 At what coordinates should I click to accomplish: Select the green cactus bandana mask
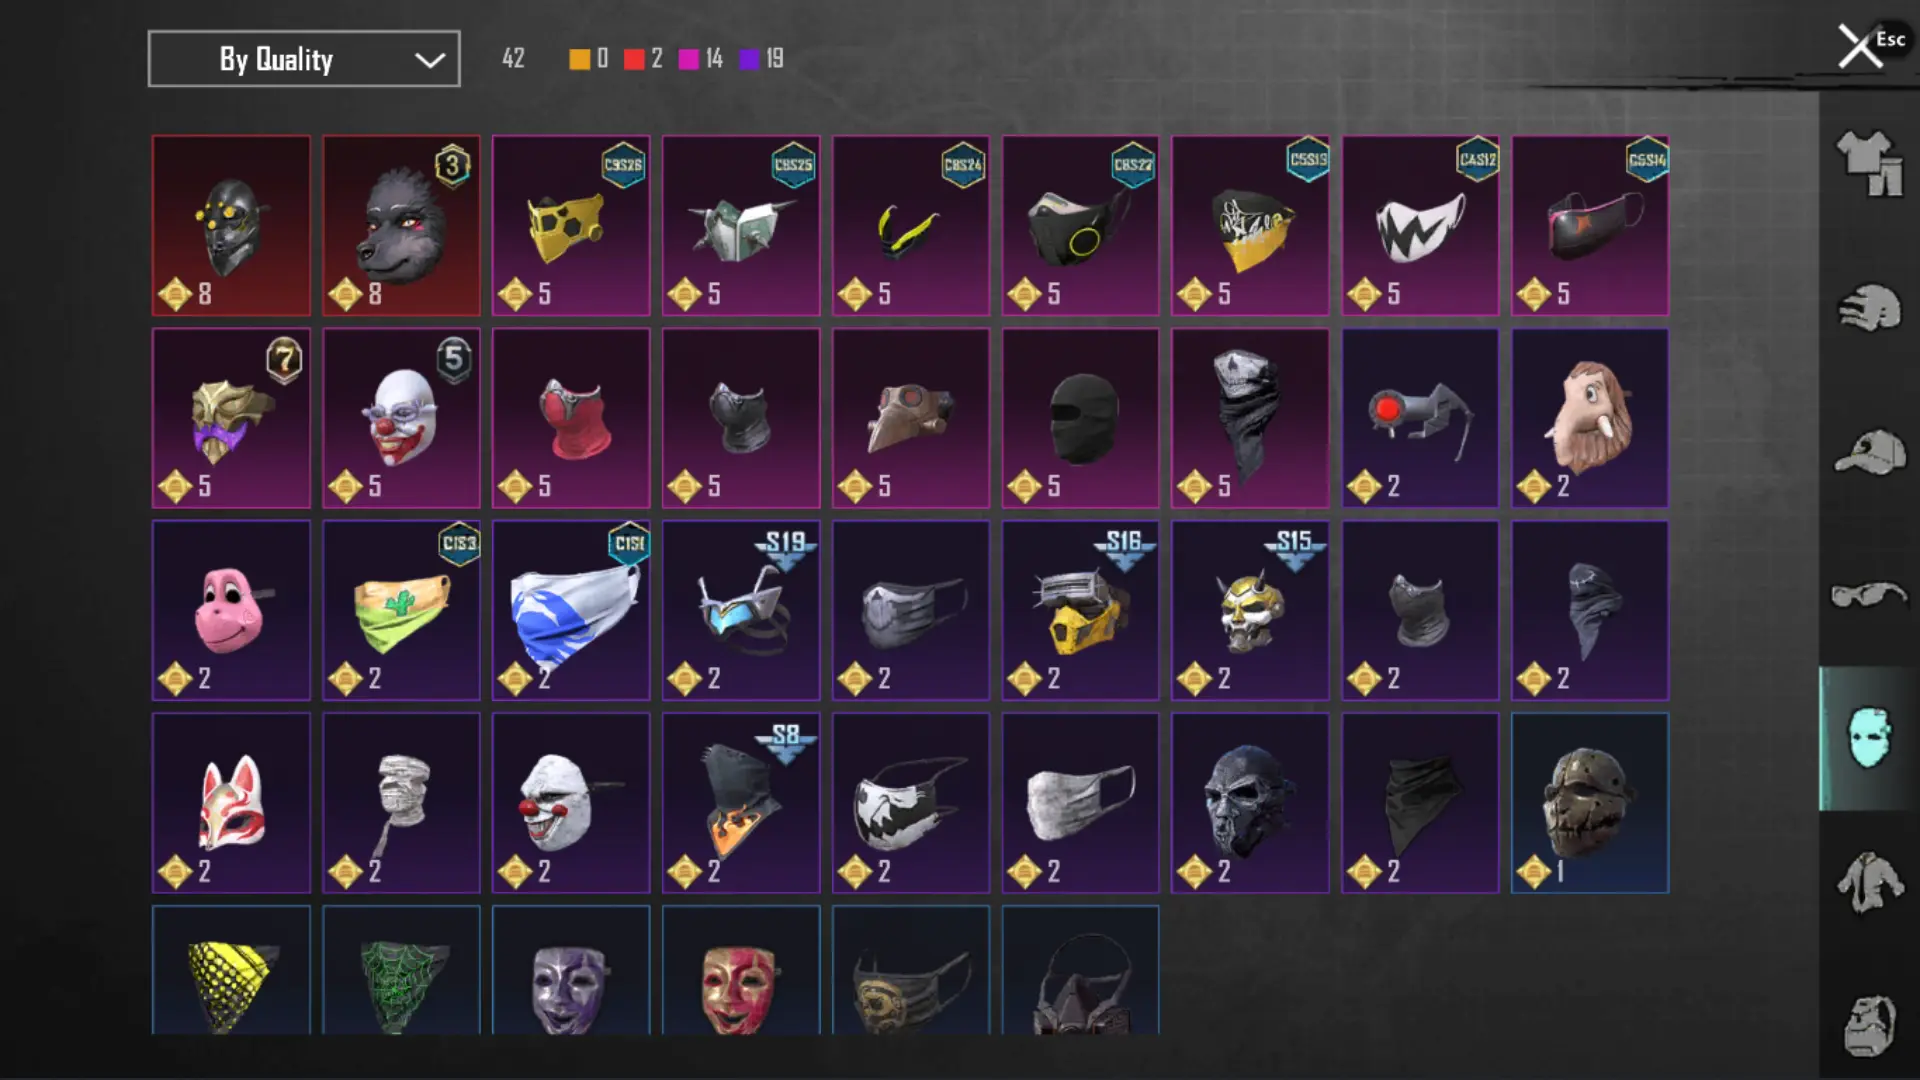click(x=401, y=610)
